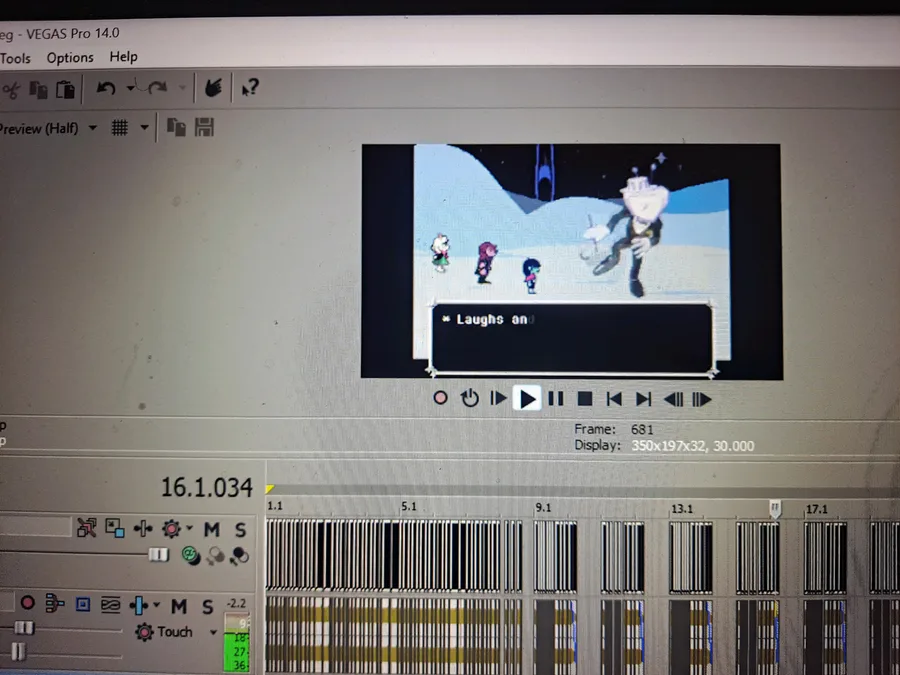Start playback with the Play button
Screen dimensions: 900x675
[x=527, y=398]
